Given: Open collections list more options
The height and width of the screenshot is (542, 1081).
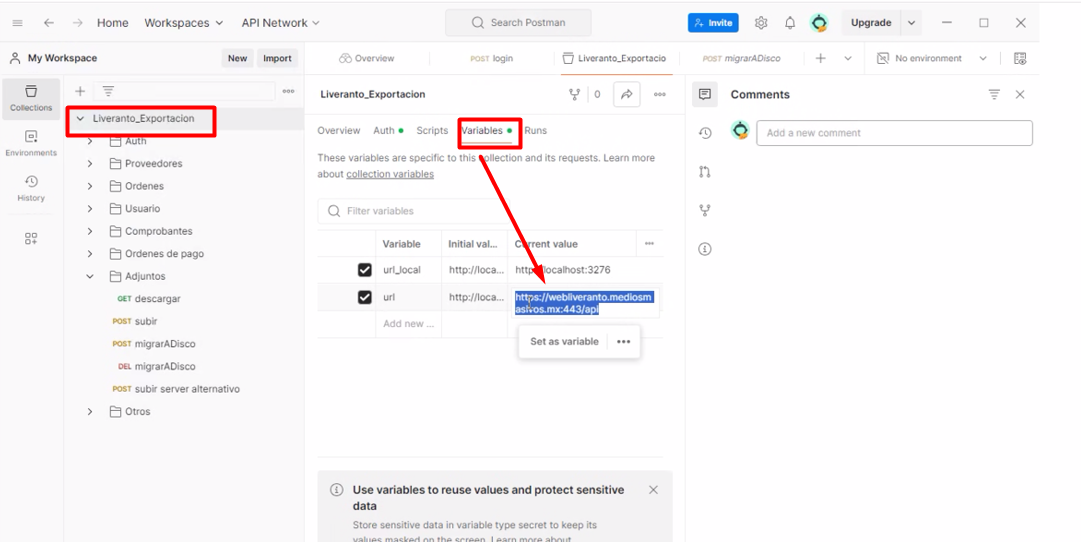Looking at the screenshot, I should coord(288,91).
